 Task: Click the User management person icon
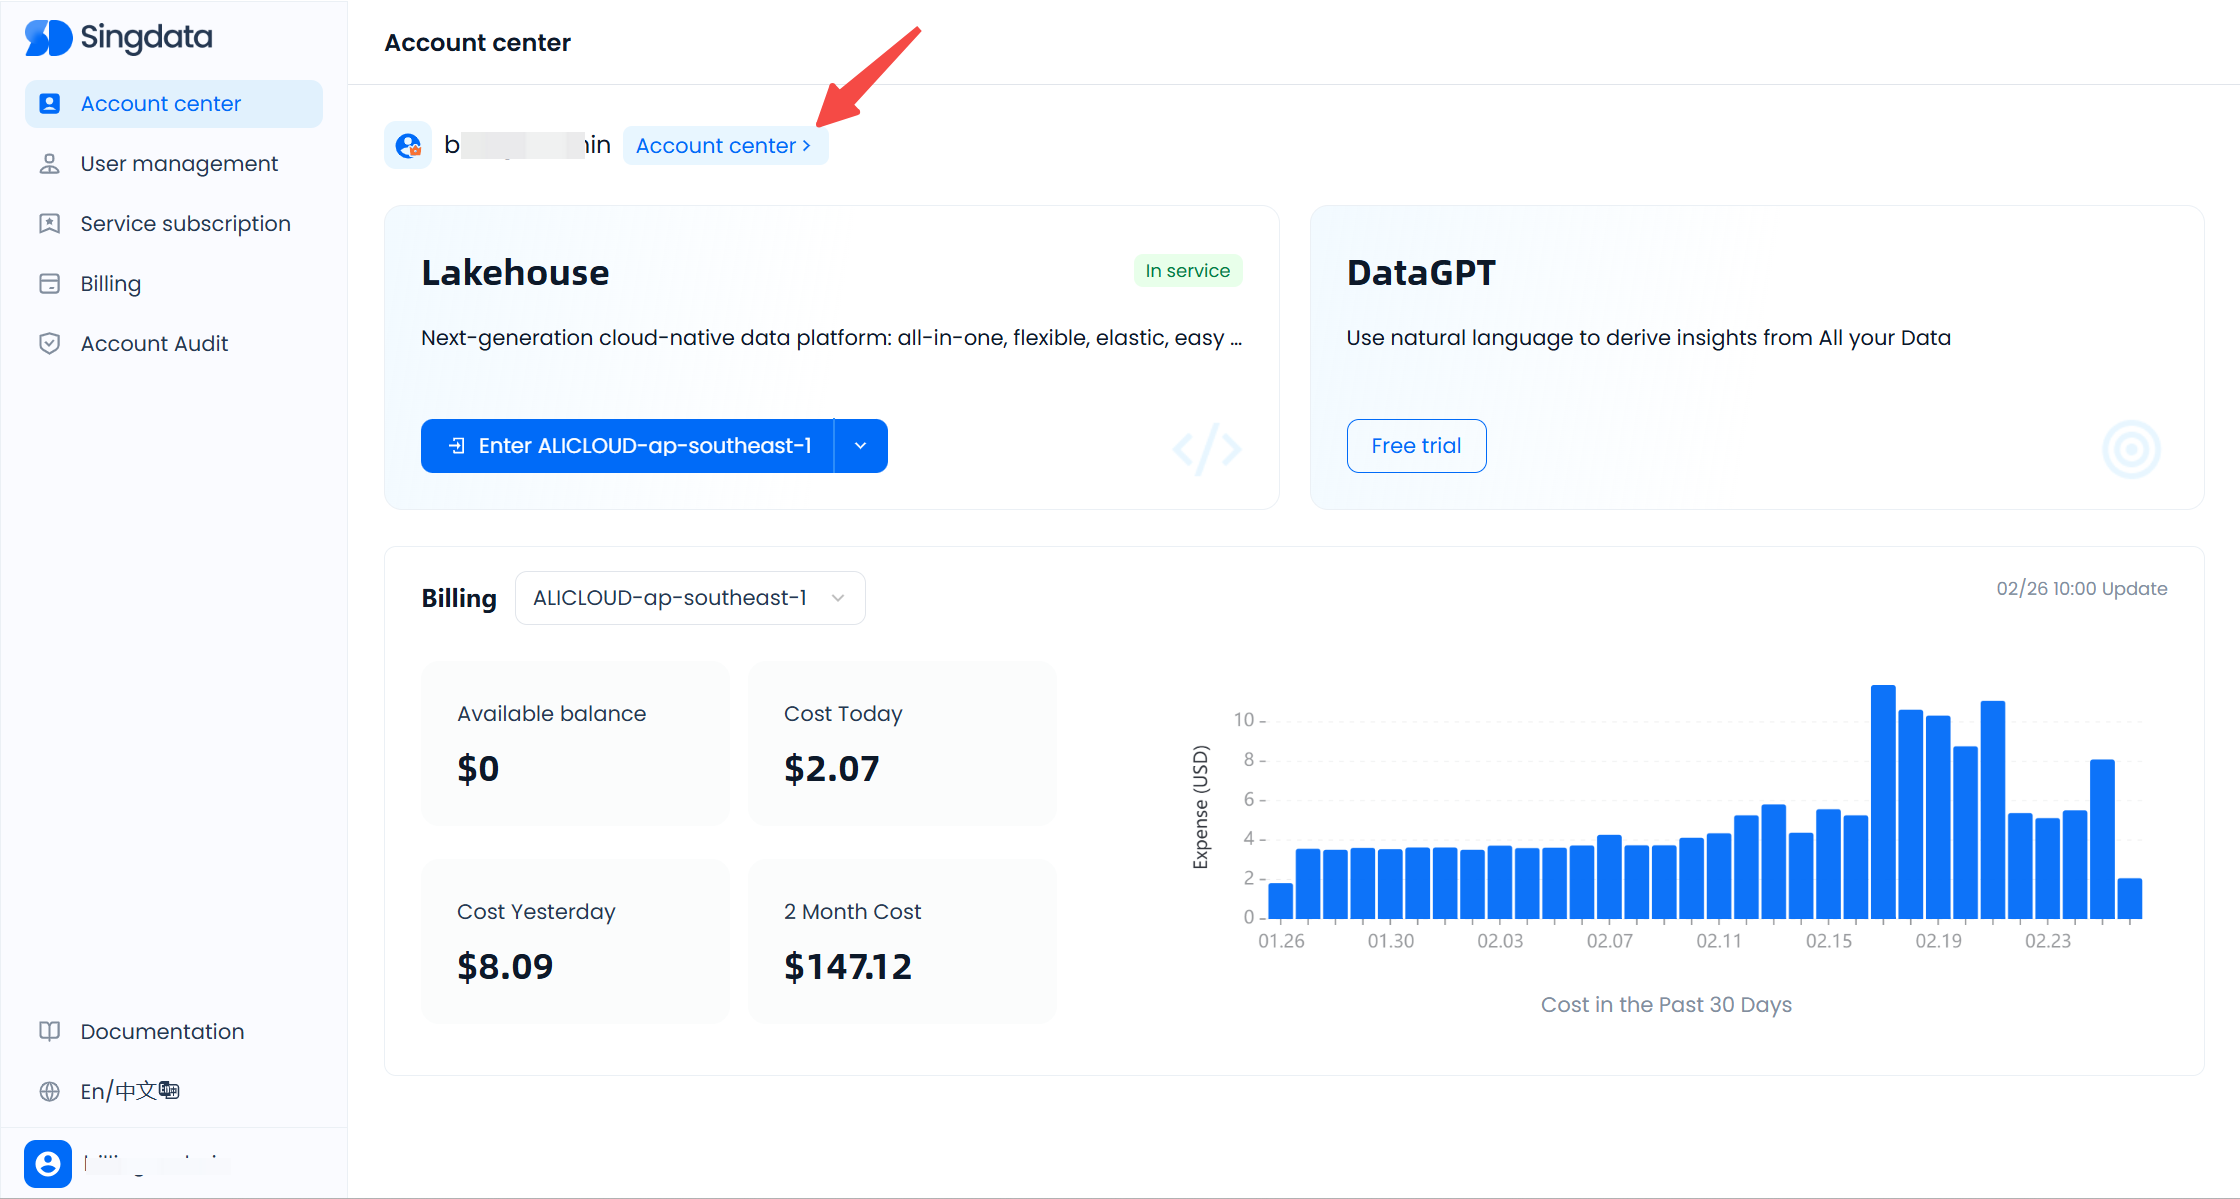[49, 164]
